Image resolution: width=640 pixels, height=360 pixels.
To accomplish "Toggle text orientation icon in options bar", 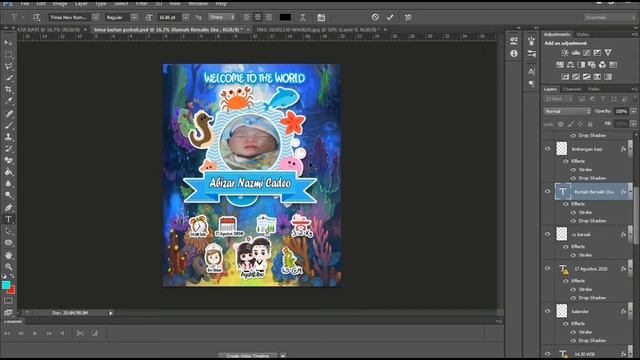I will click(x=36, y=17).
